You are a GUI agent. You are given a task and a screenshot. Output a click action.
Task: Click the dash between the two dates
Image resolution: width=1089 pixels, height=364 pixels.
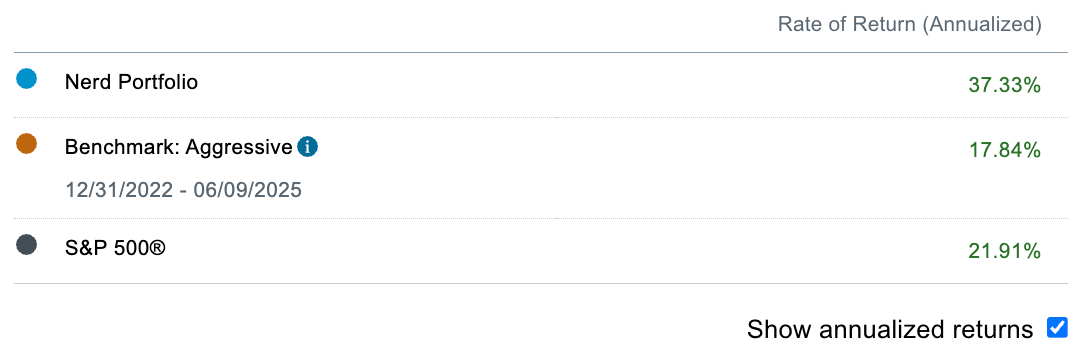pyautogui.click(x=183, y=192)
